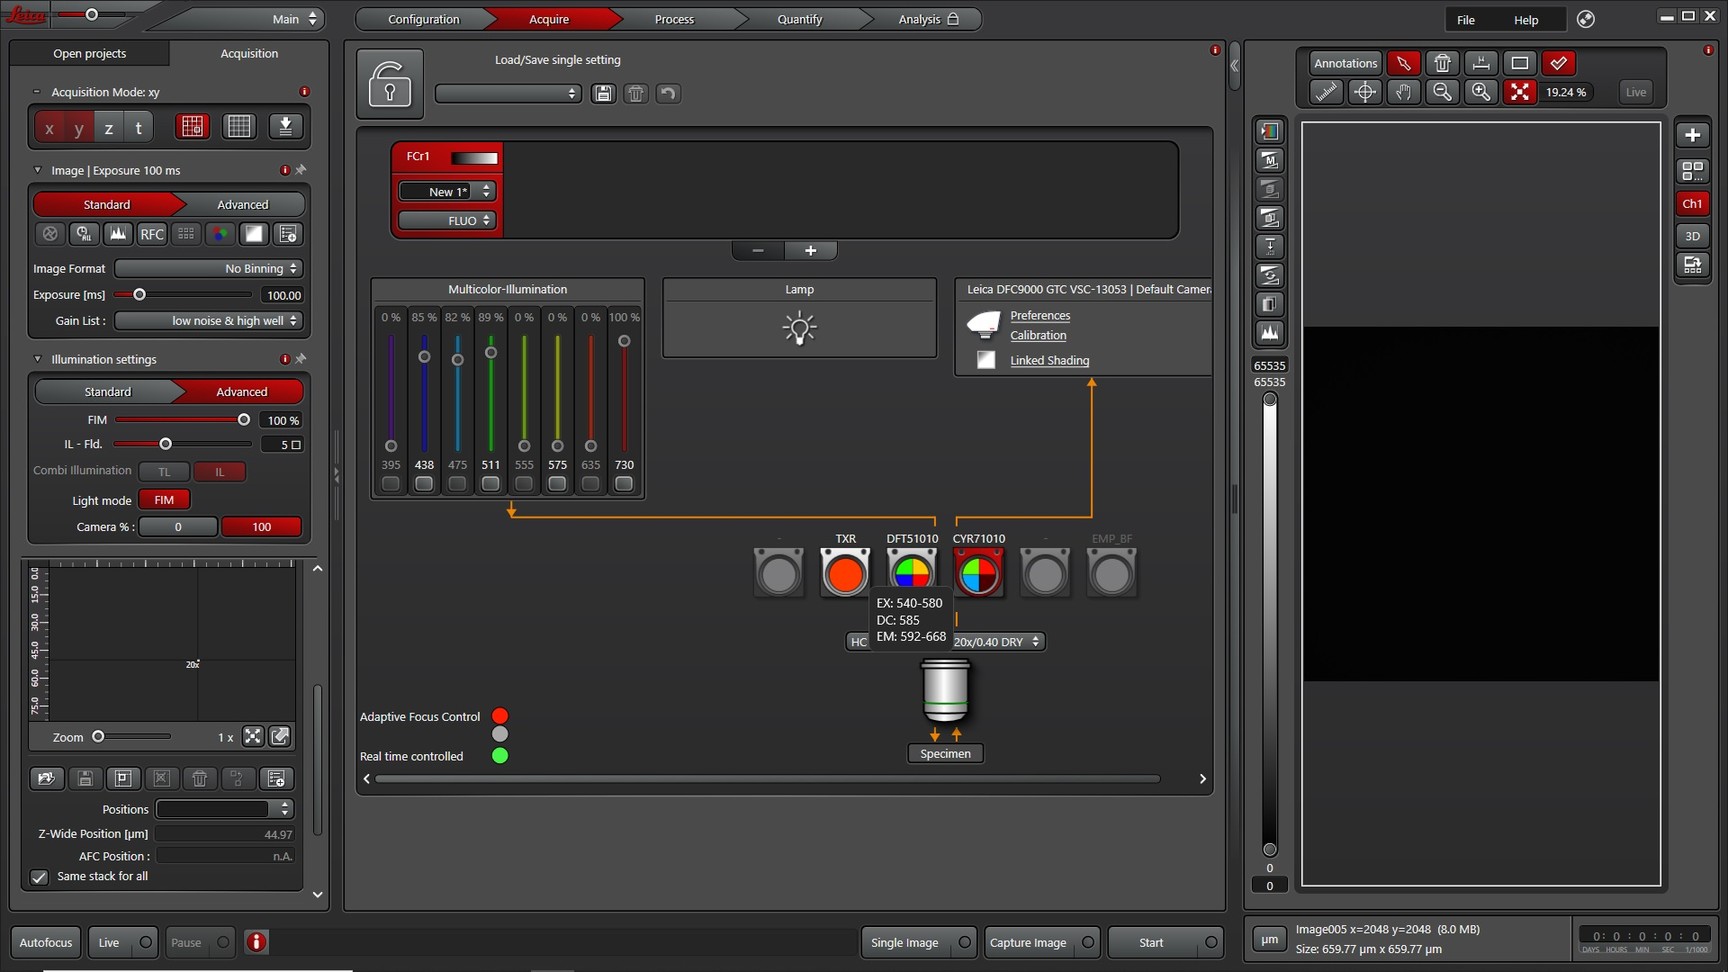Viewport: 1728px width, 972px height.
Task: Expand the Gain List selector
Action: tap(207, 320)
